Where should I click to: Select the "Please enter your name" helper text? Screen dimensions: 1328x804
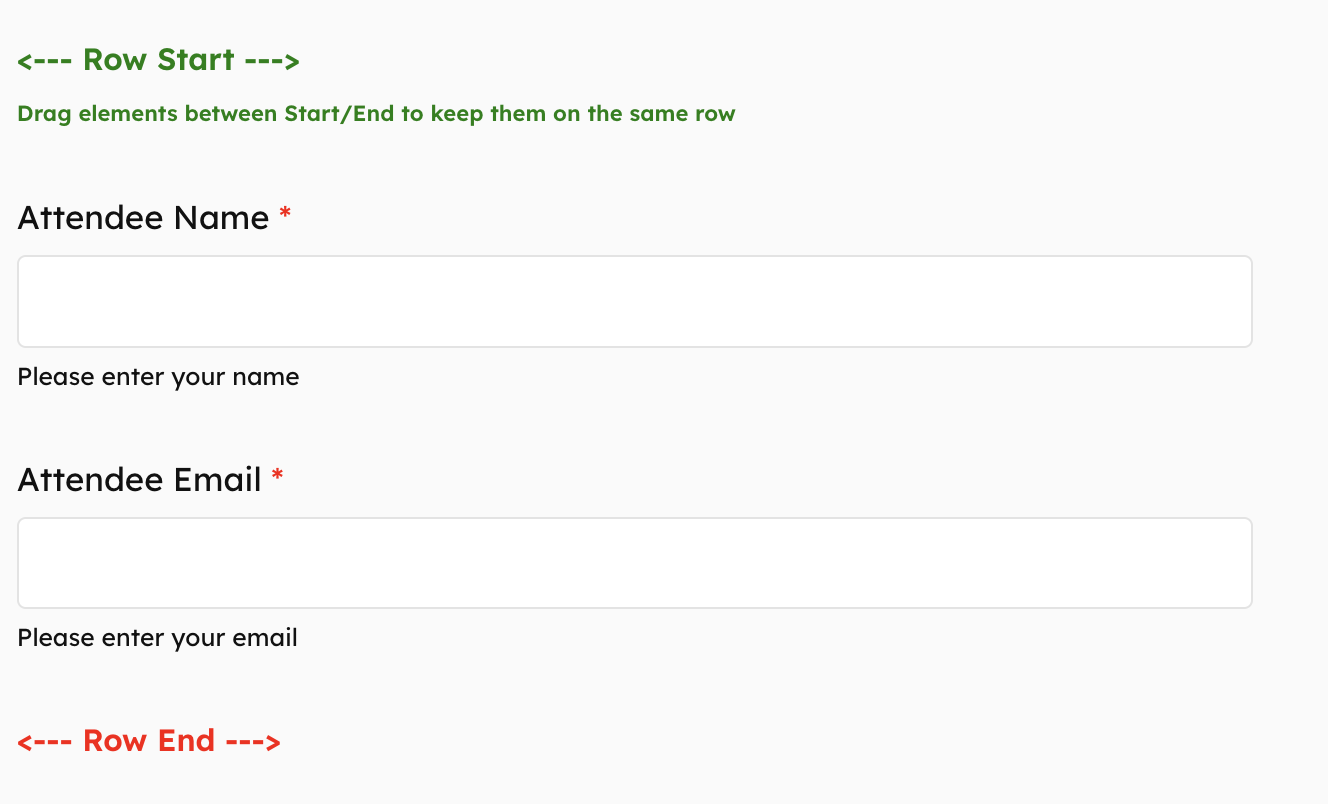coord(158,377)
